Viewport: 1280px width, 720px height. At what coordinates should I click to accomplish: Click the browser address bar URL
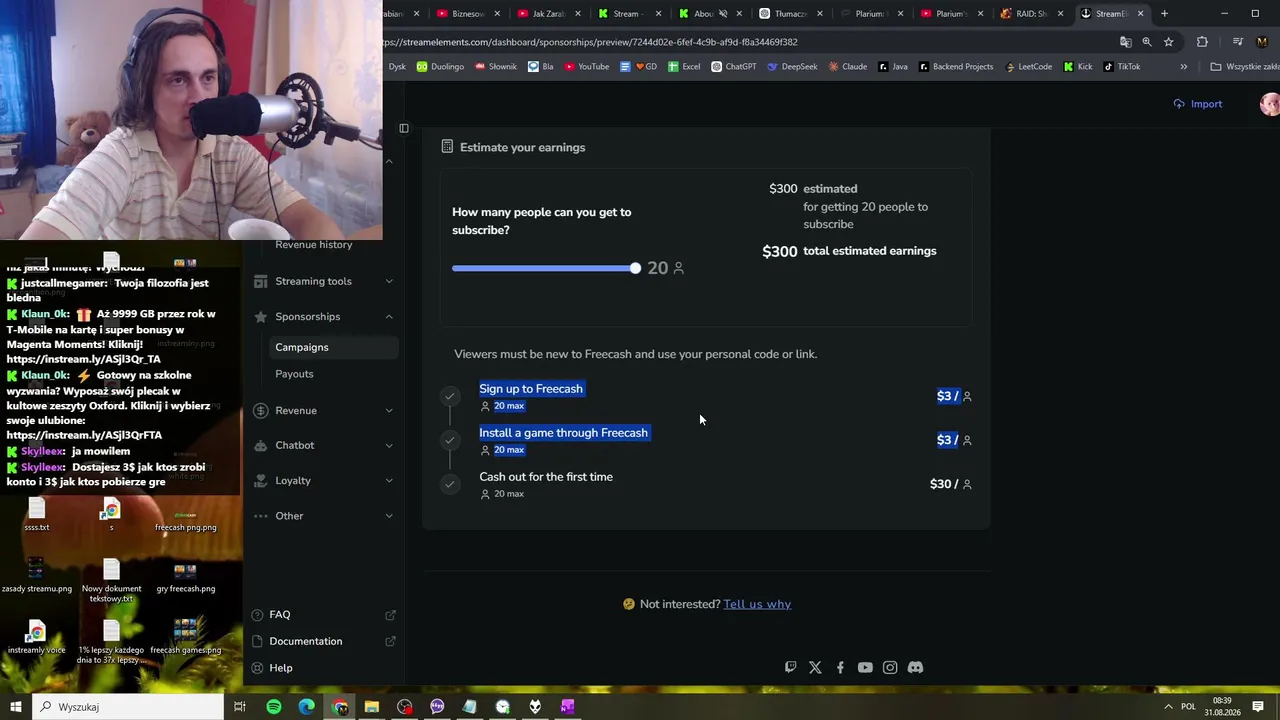tap(590, 42)
